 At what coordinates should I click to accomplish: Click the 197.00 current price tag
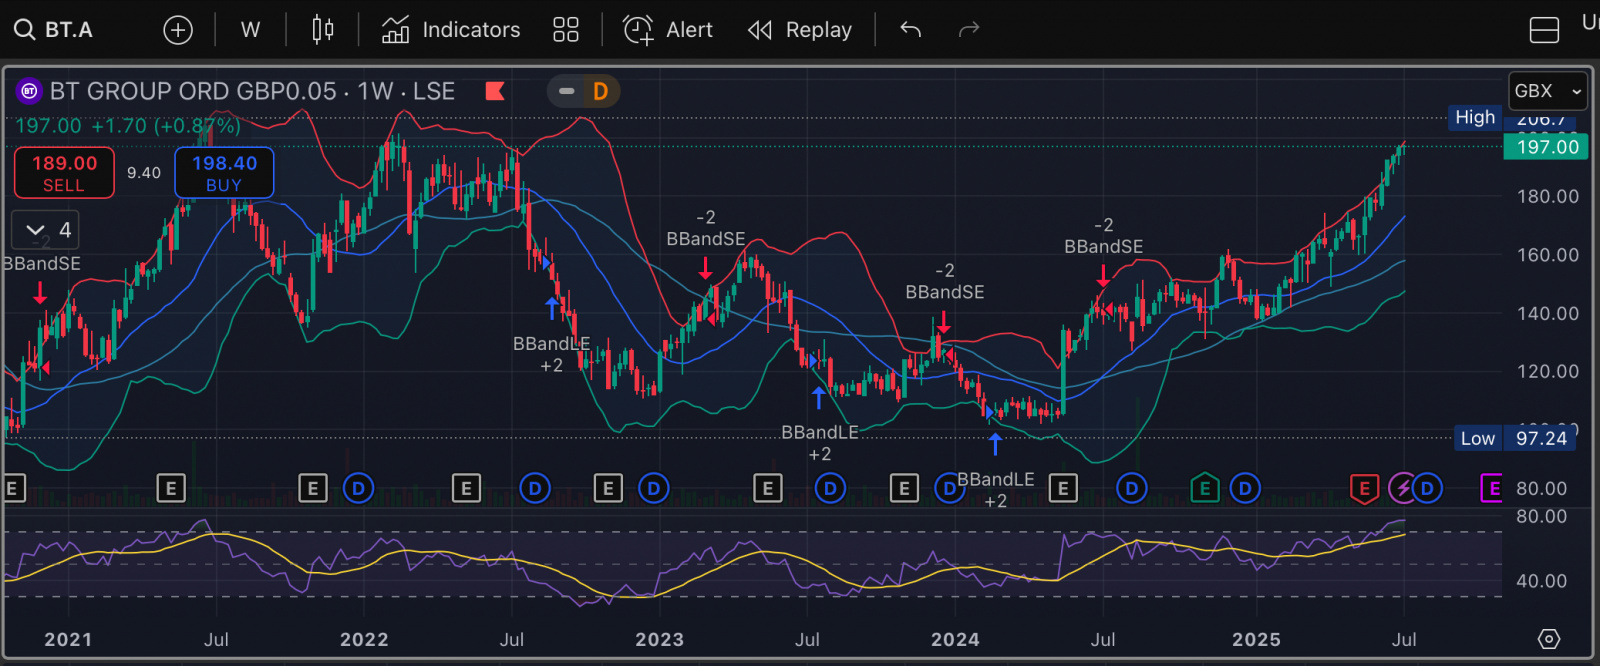[1547, 147]
